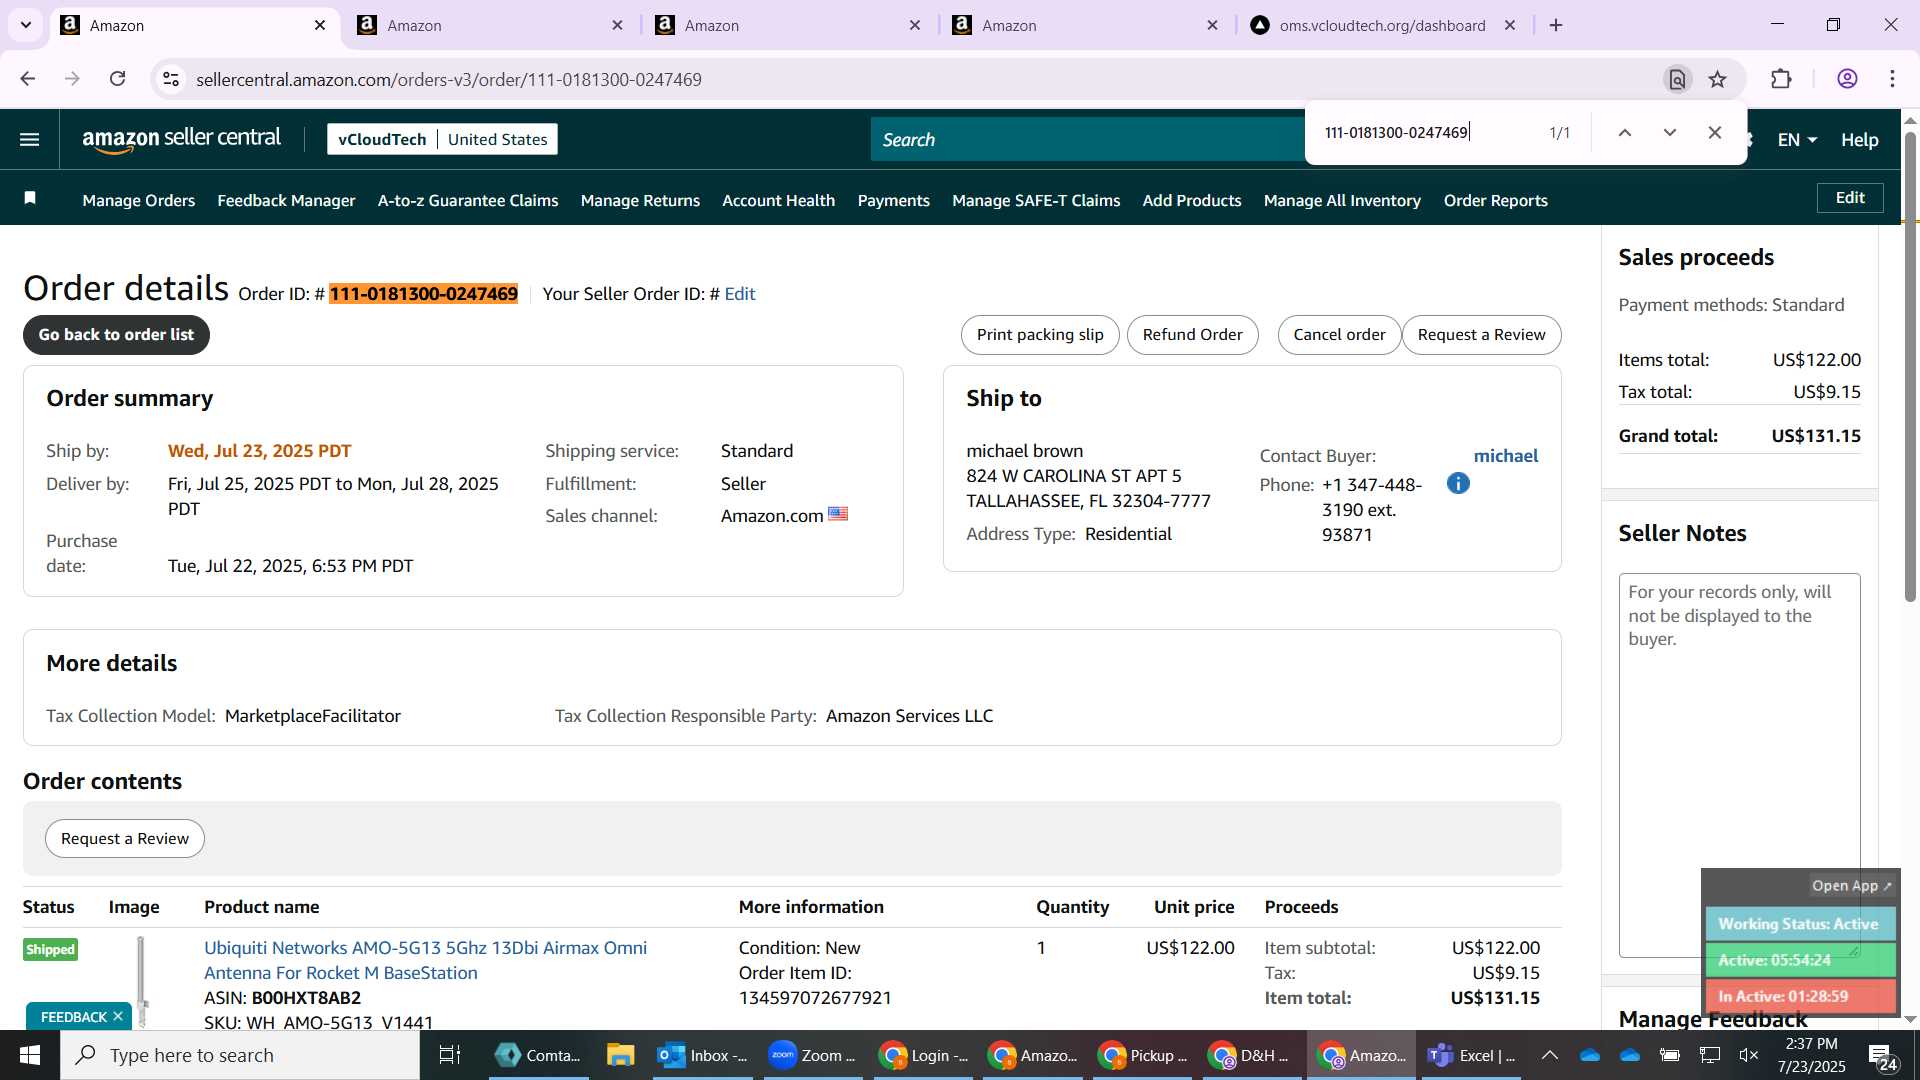The width and height of the screenshot is (1920, 1080).
Task: Open Ubiquiti Networks AMO-5G13 product link
Action: click(x=425, y=960)
